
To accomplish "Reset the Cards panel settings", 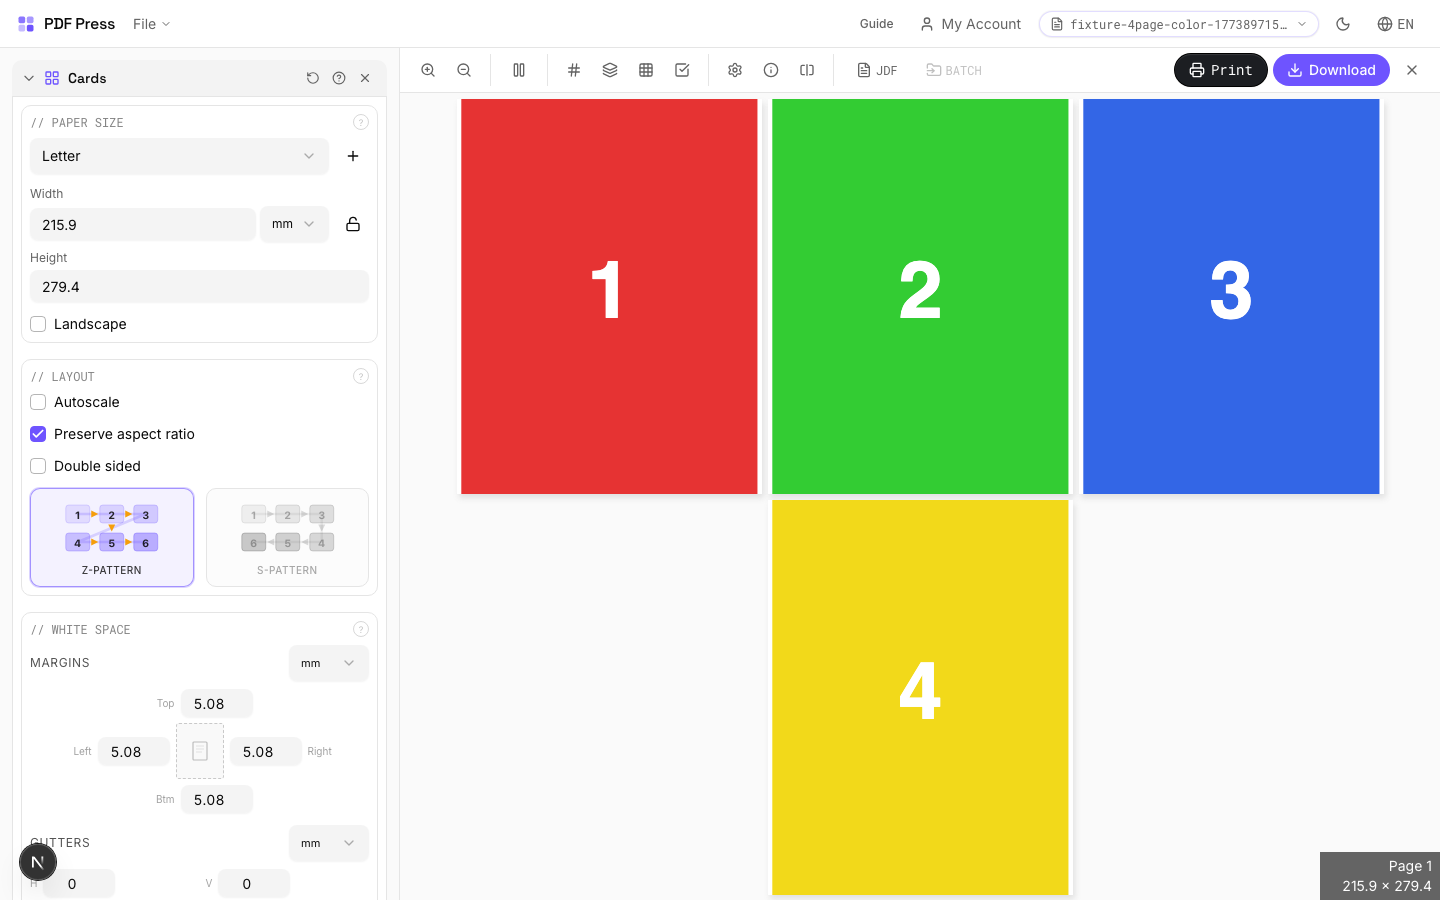I will [313, 78].
